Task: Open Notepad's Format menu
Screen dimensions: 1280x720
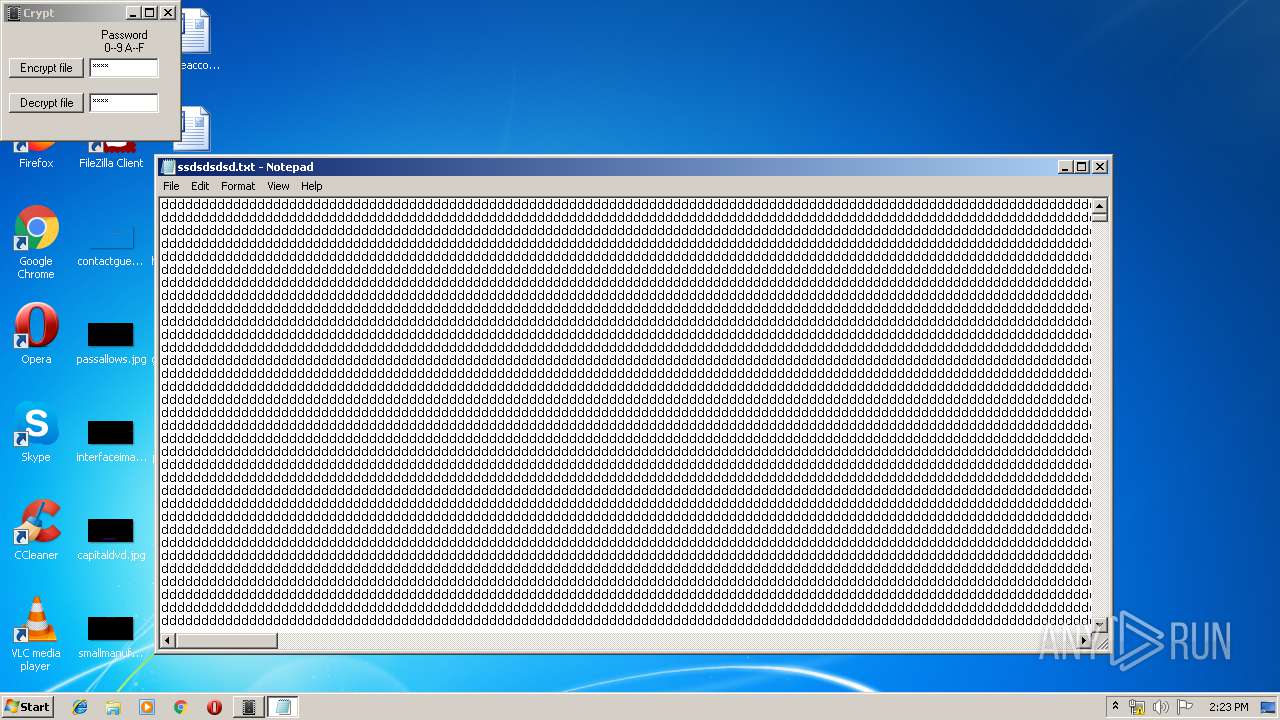Action: pyautogui.click(x=238, y=186)
